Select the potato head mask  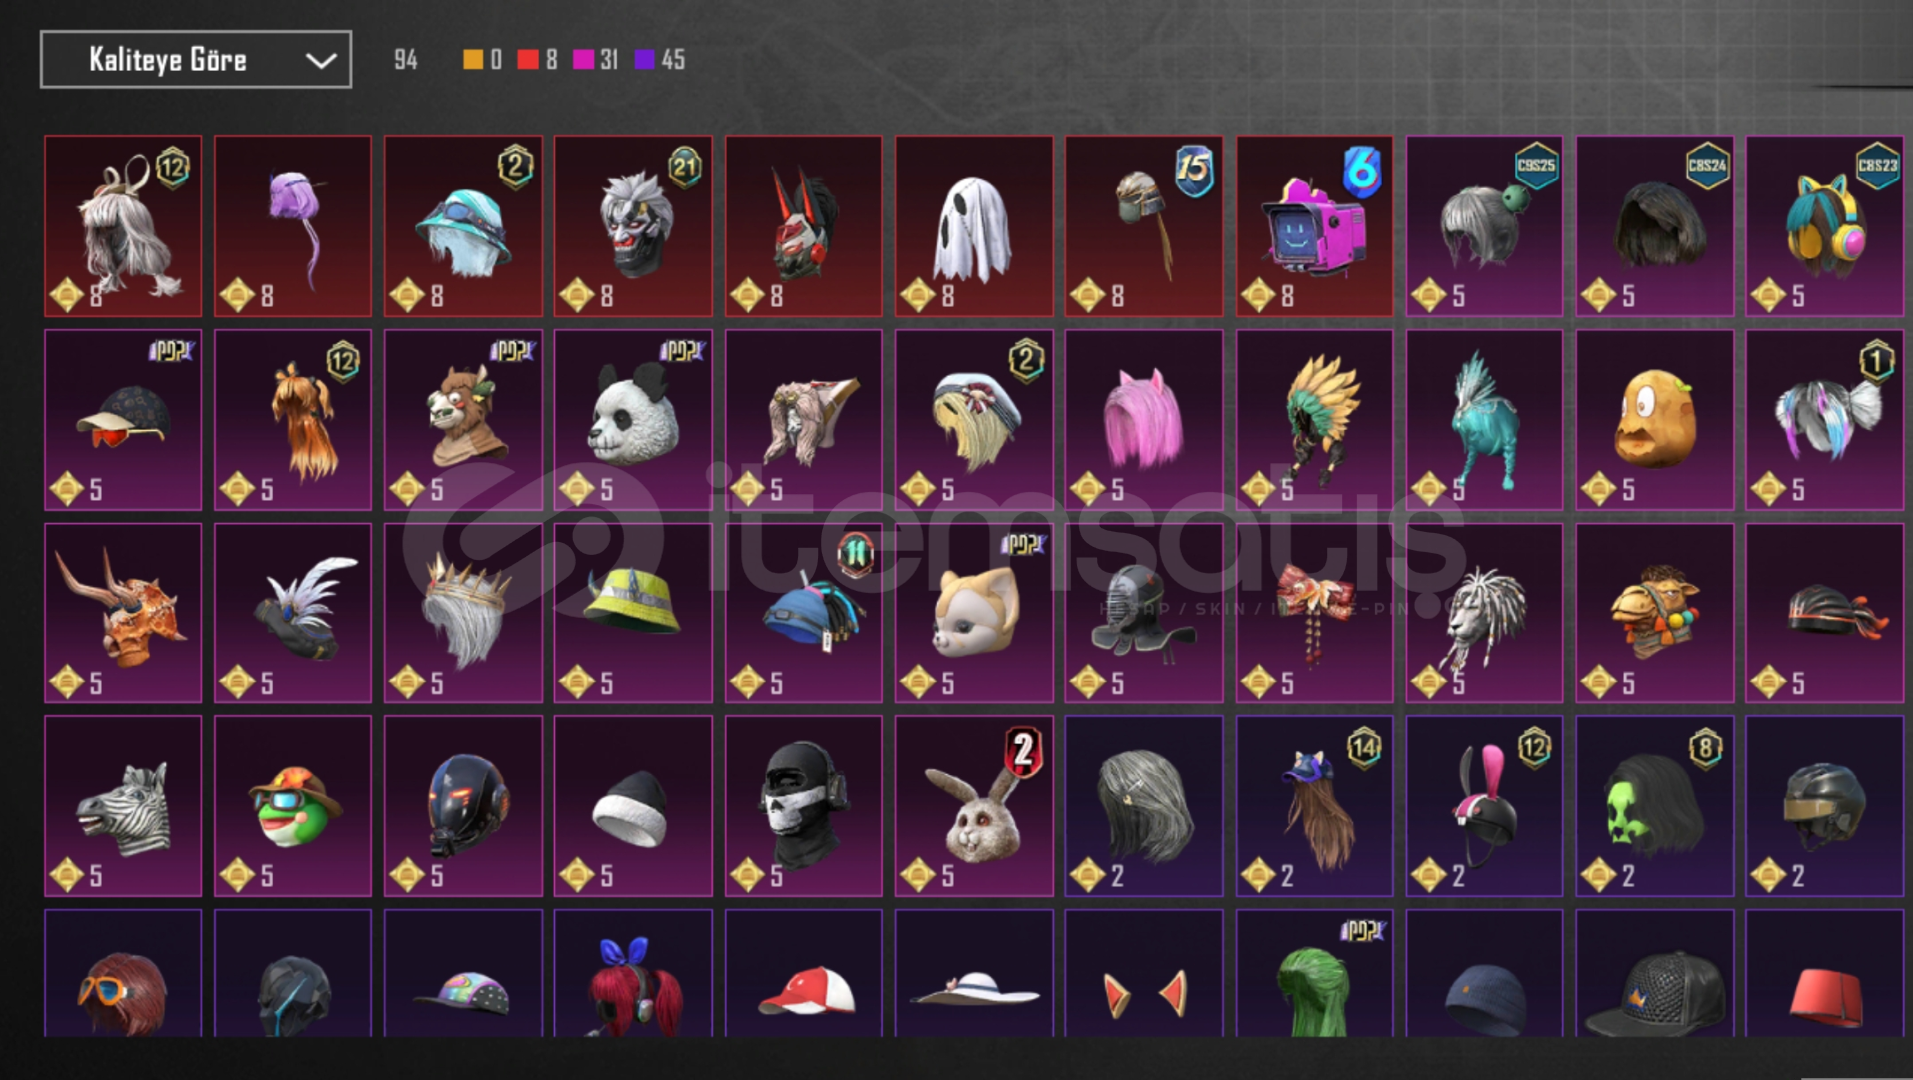point(1654,420)
